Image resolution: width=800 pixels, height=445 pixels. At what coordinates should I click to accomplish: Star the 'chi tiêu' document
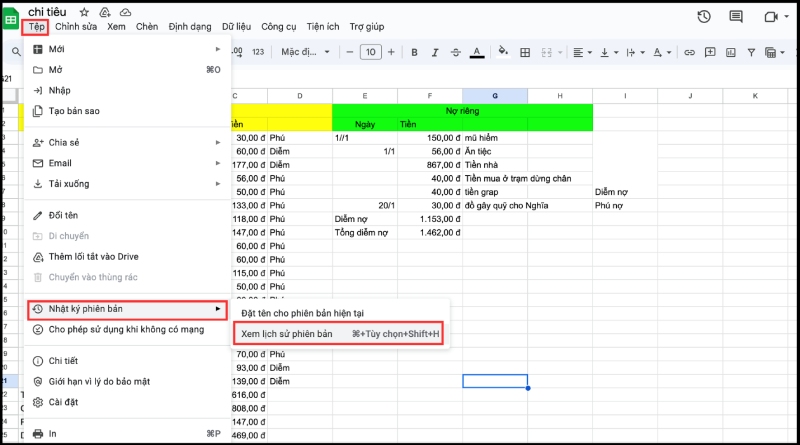[84, 11]
